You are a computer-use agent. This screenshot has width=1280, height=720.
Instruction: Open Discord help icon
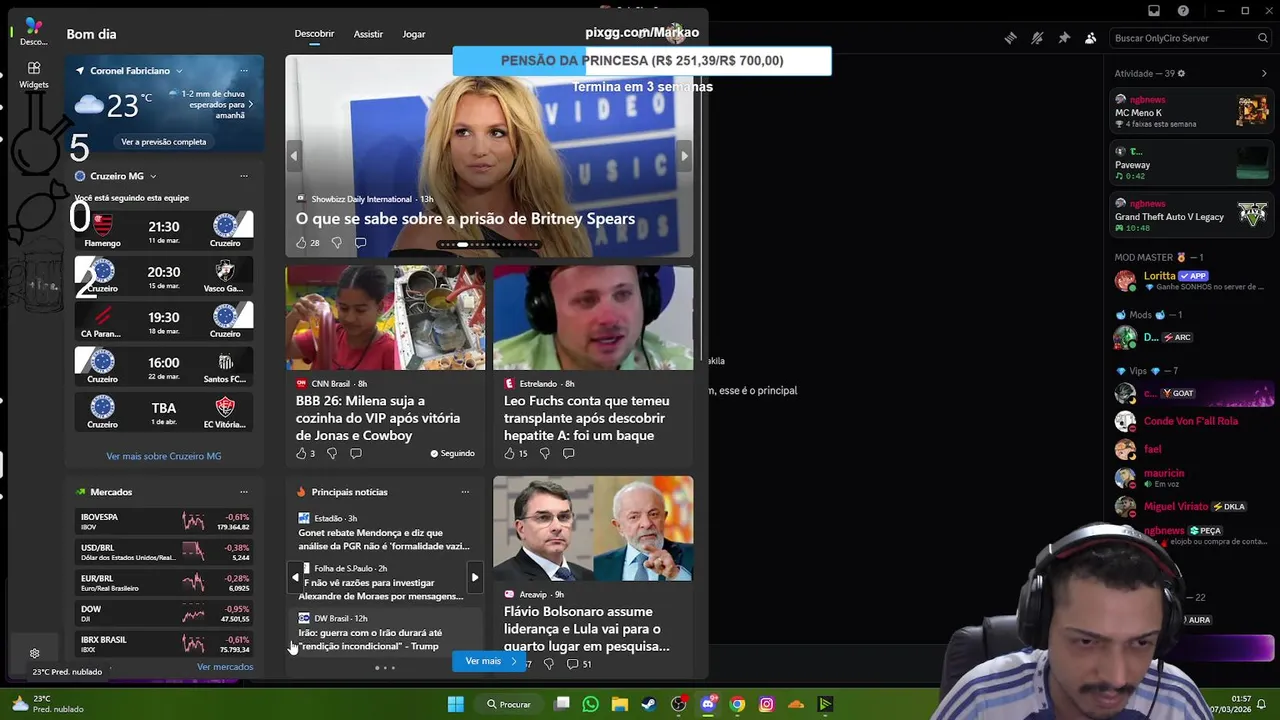[1183, 11]
